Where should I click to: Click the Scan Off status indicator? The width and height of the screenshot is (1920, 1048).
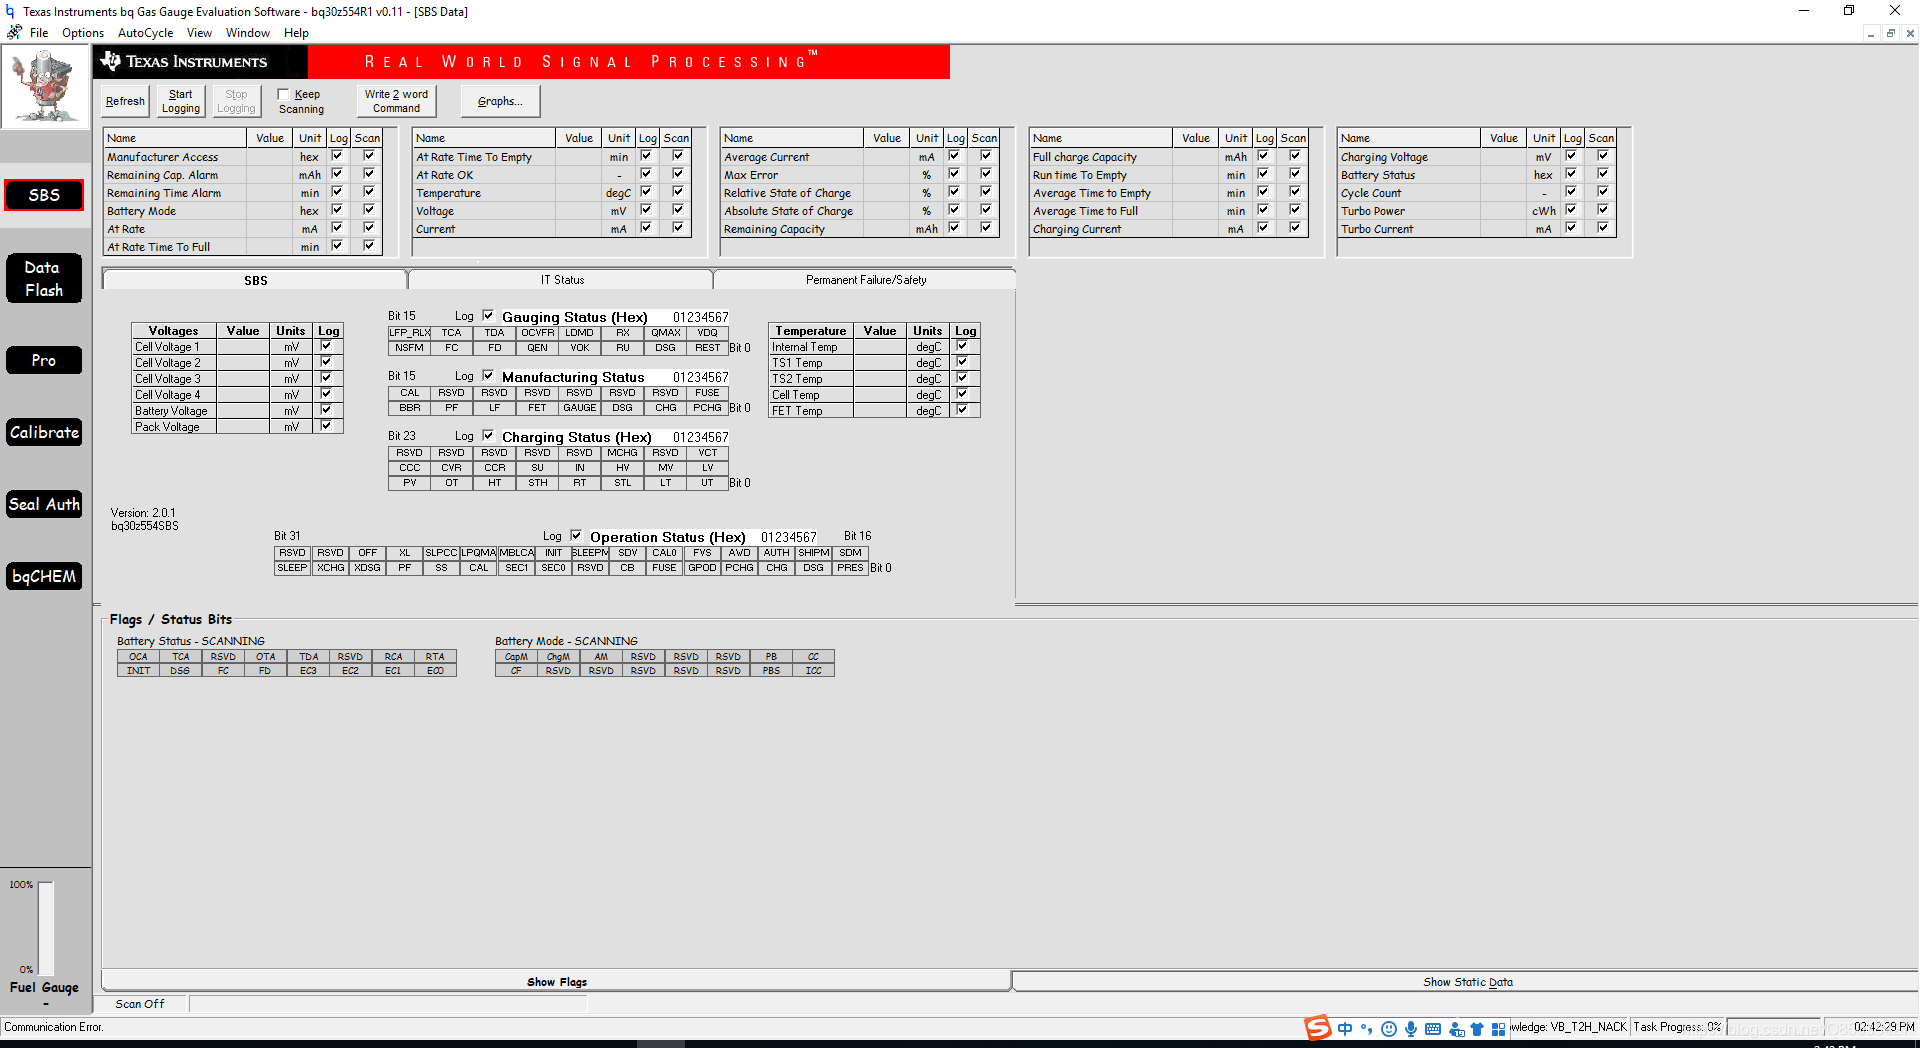point(140,1004)
